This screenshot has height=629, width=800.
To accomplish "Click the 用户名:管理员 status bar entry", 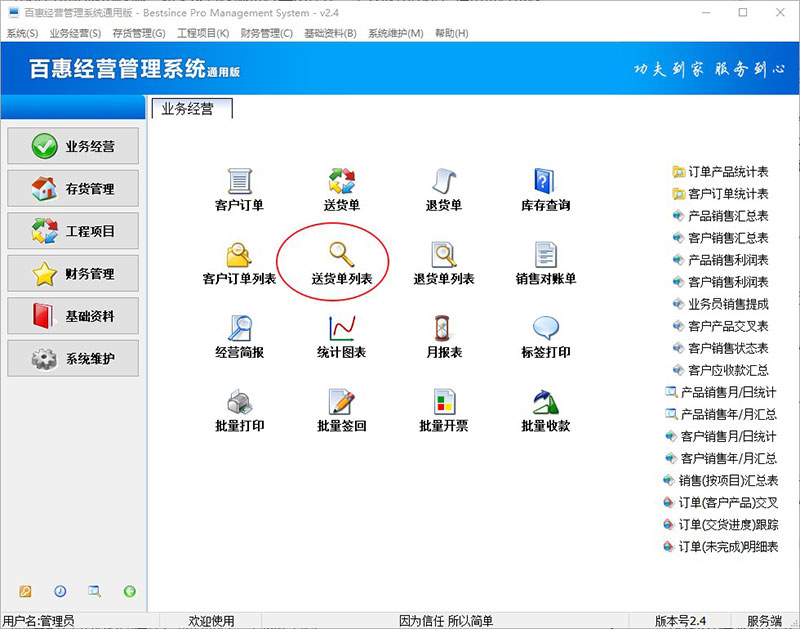I will 38,621.
